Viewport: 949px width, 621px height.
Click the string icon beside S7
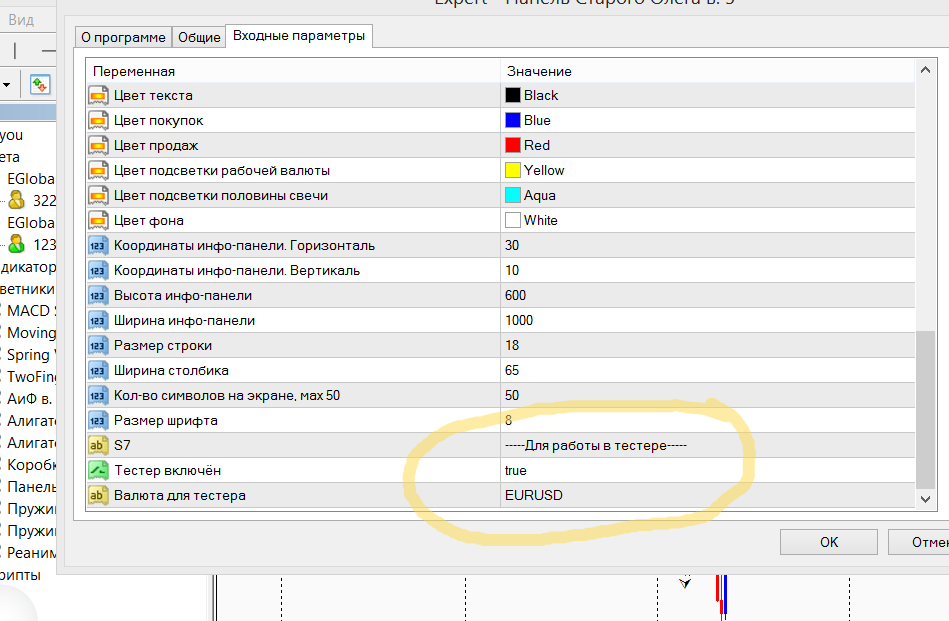point(98,445)
